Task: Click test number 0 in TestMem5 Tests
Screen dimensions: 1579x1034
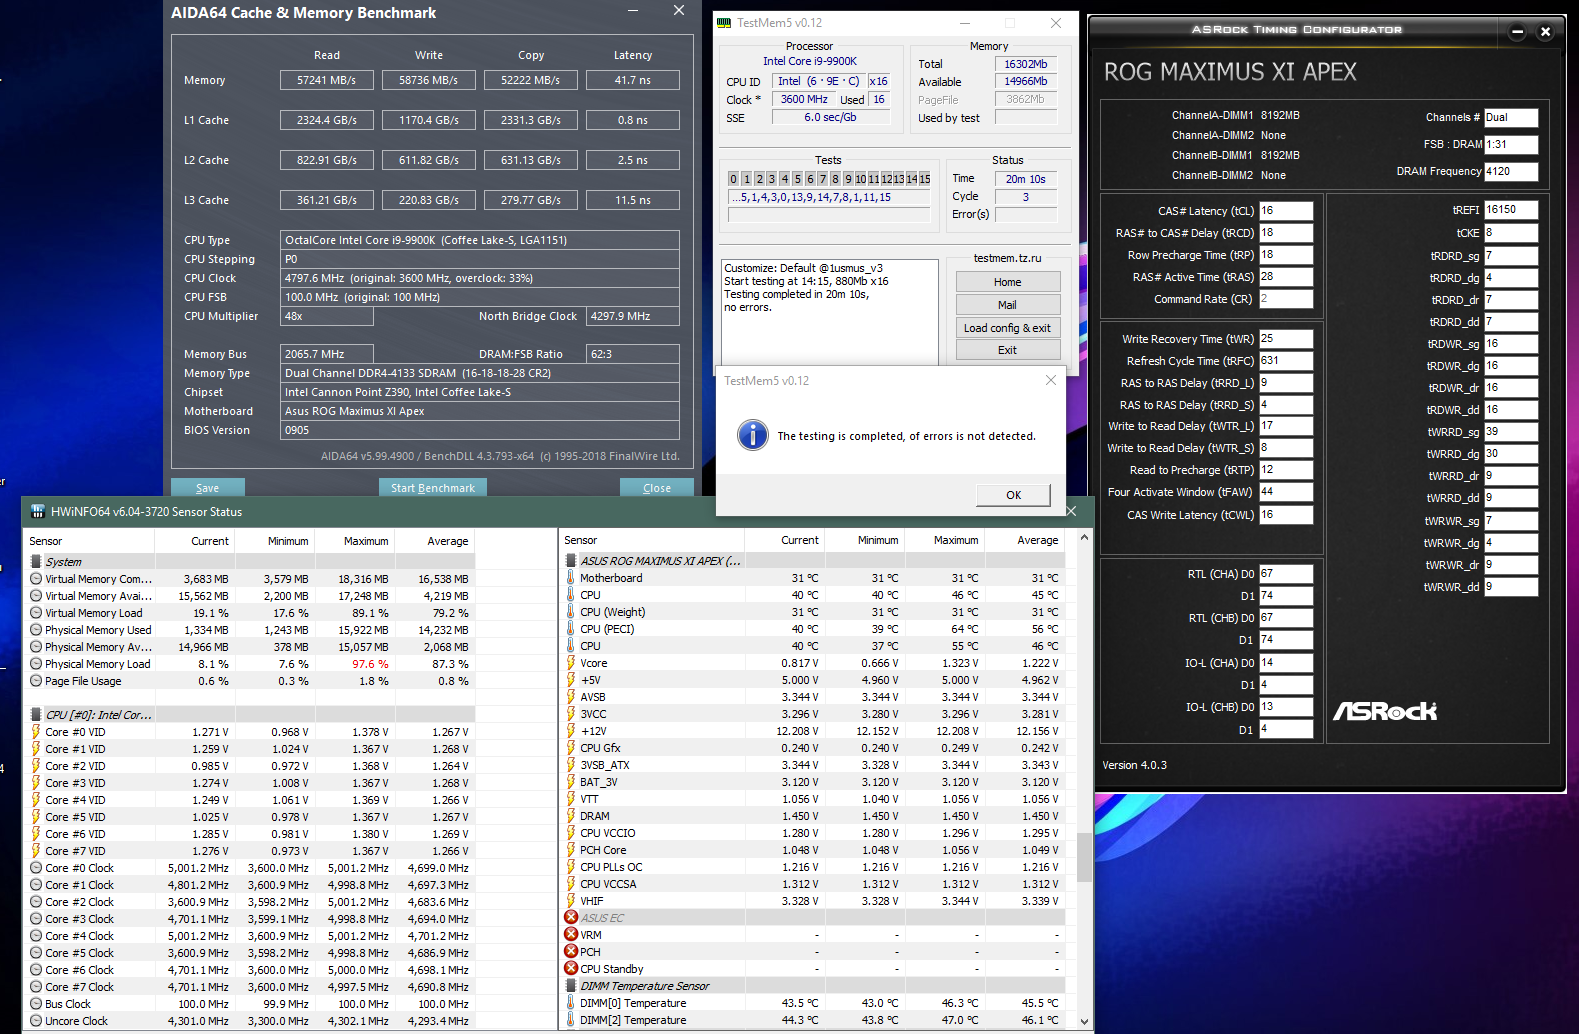Action: click(x=733, y=179)
